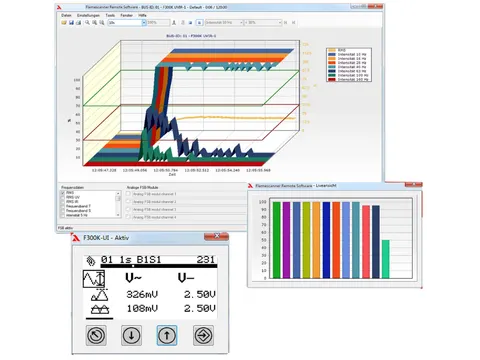Image resolution: width=480 pixels, height=360 pixels.
Task: Click the waveform amplitude icon on F300K display
Action: click(x=94, y=279)
